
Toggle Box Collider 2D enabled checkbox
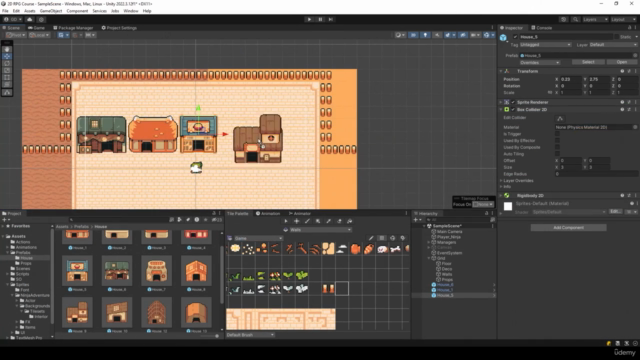click(513, 110)
